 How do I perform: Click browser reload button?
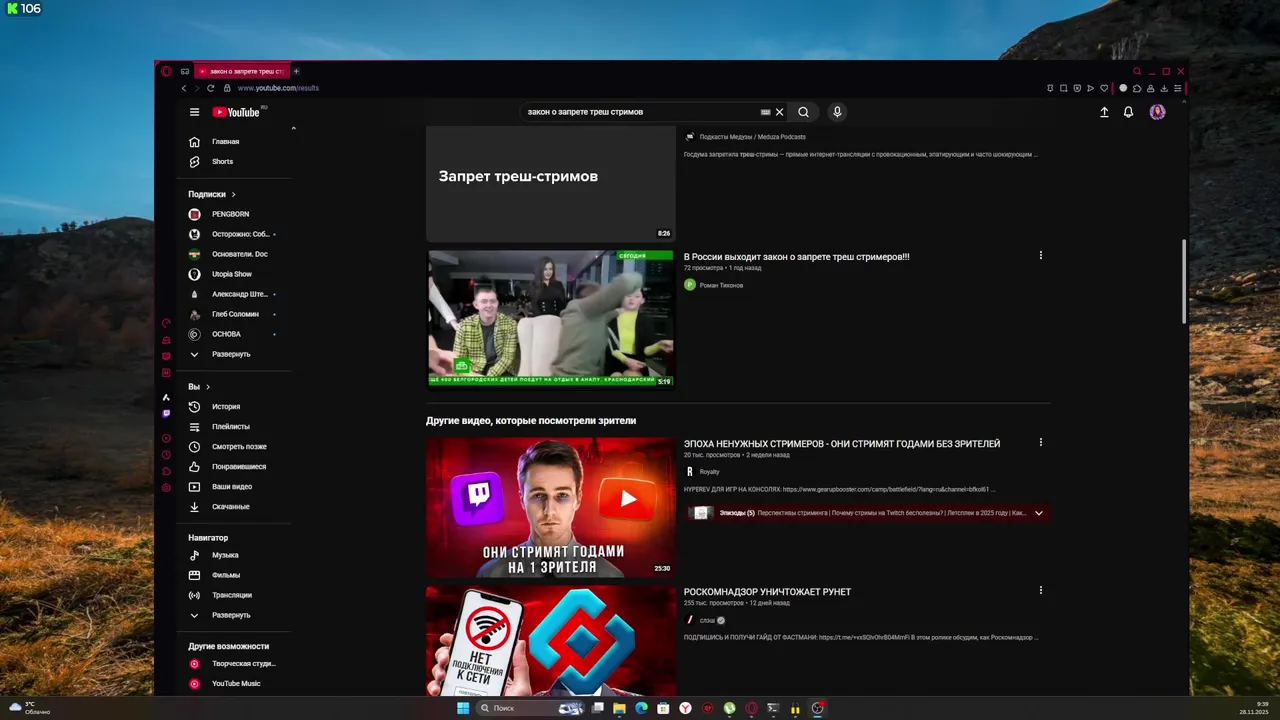point(210,88)
